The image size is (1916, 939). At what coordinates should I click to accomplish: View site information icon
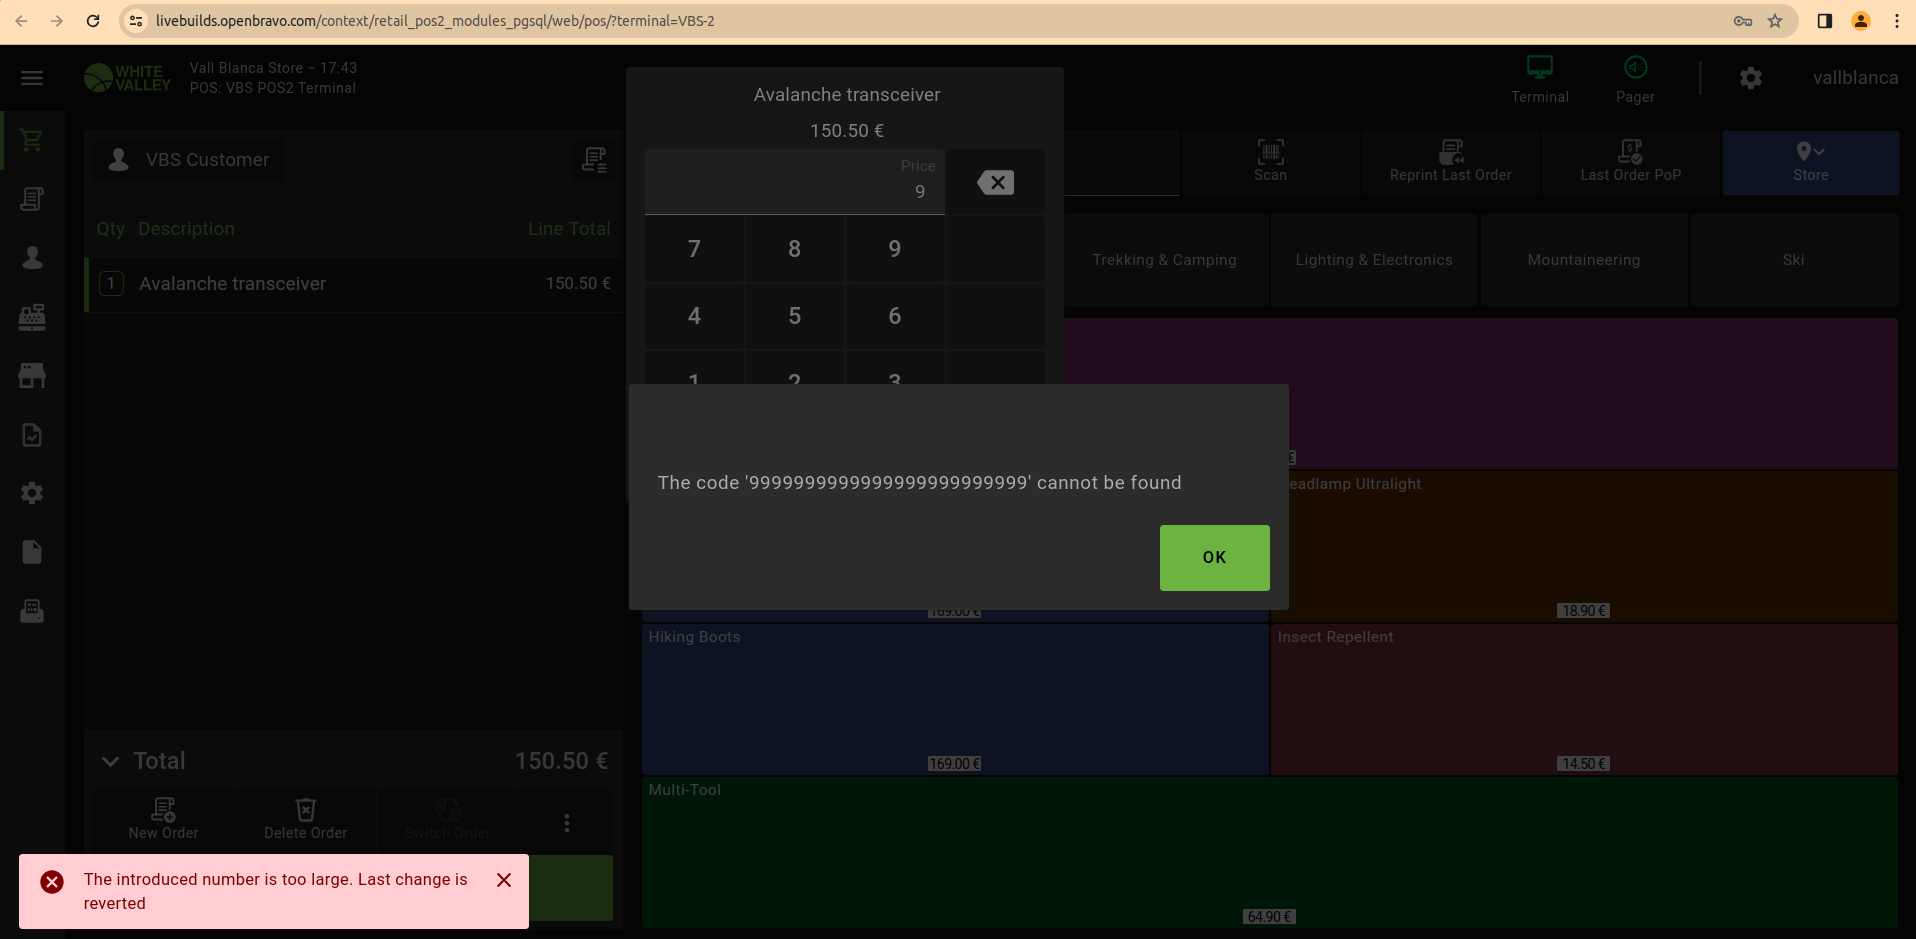(137, 21)
